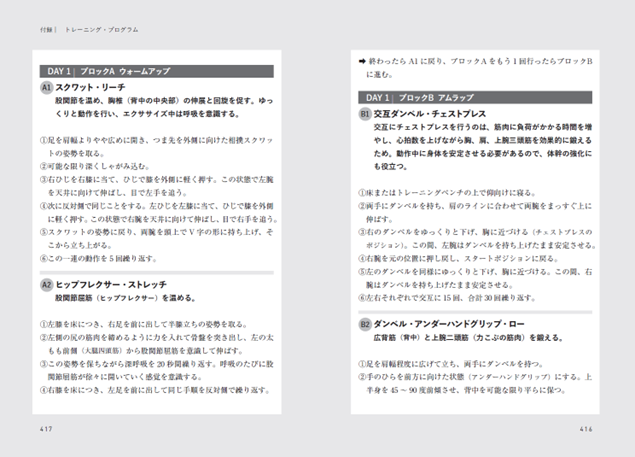Click the 股関節屈筋(ヒップフレクサー)を温める description
635x457 pixels.
point(126,298)
